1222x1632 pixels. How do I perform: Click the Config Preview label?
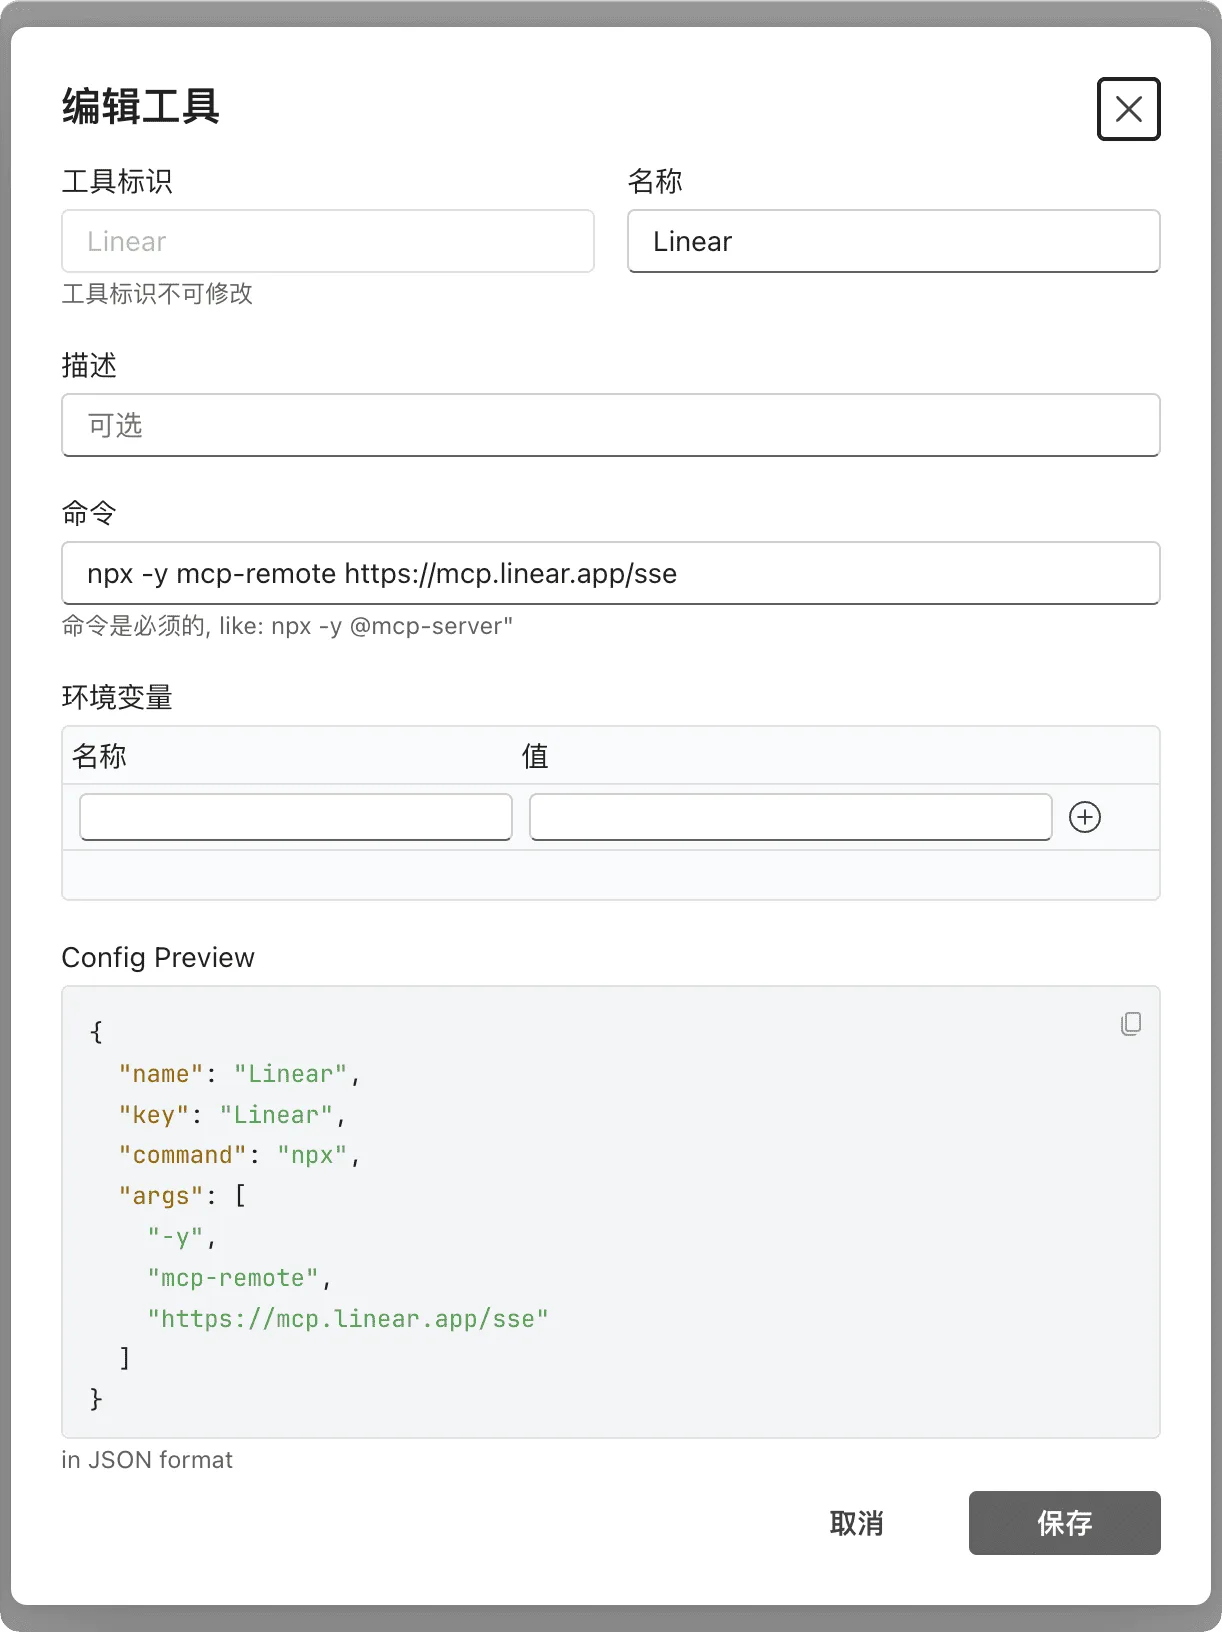point(158,957)
